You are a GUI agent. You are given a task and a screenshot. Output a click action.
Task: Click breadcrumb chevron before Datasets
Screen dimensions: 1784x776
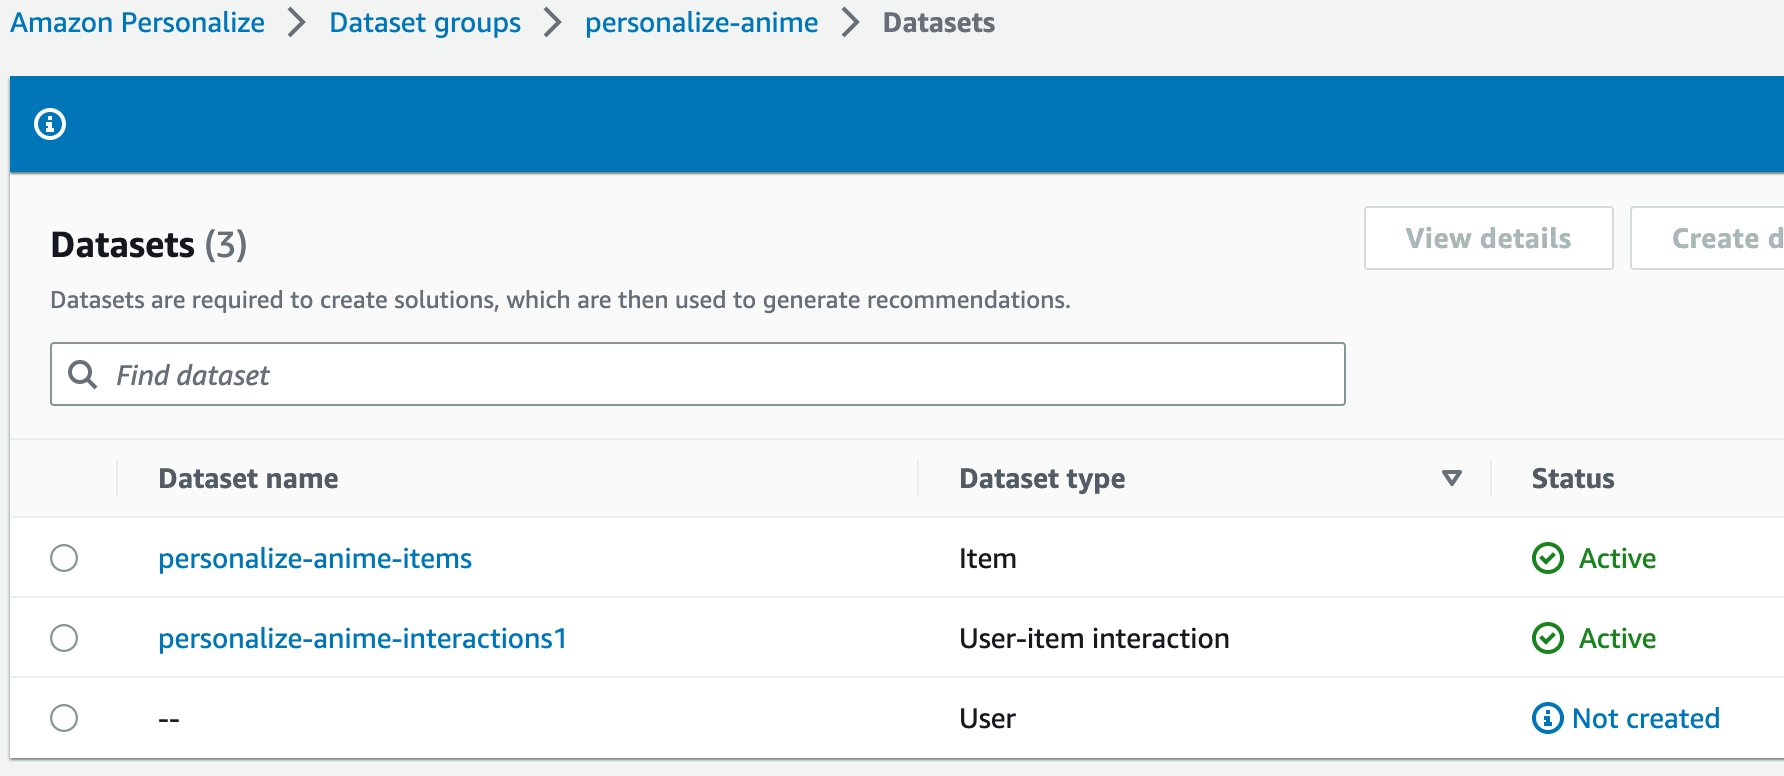850,23
